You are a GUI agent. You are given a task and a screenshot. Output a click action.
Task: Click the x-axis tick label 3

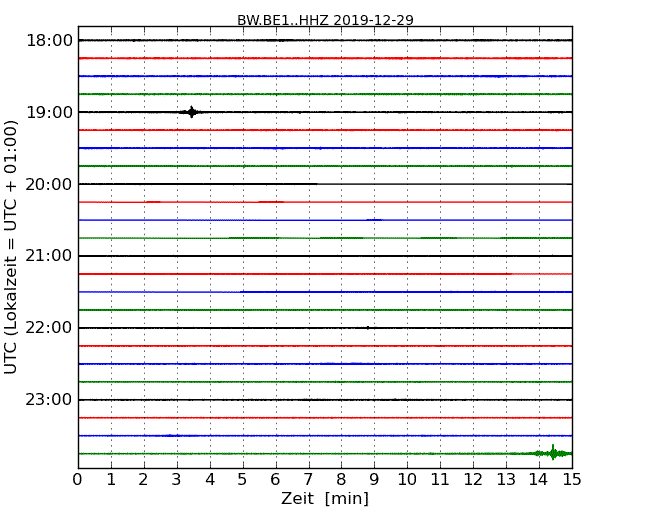[x=177, y=480]
